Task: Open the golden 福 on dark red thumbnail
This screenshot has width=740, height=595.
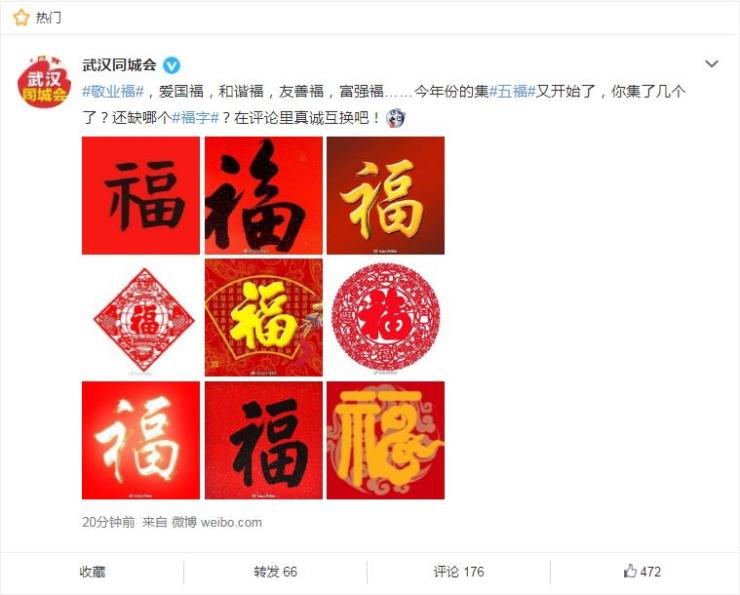Action: click(386, 195)
